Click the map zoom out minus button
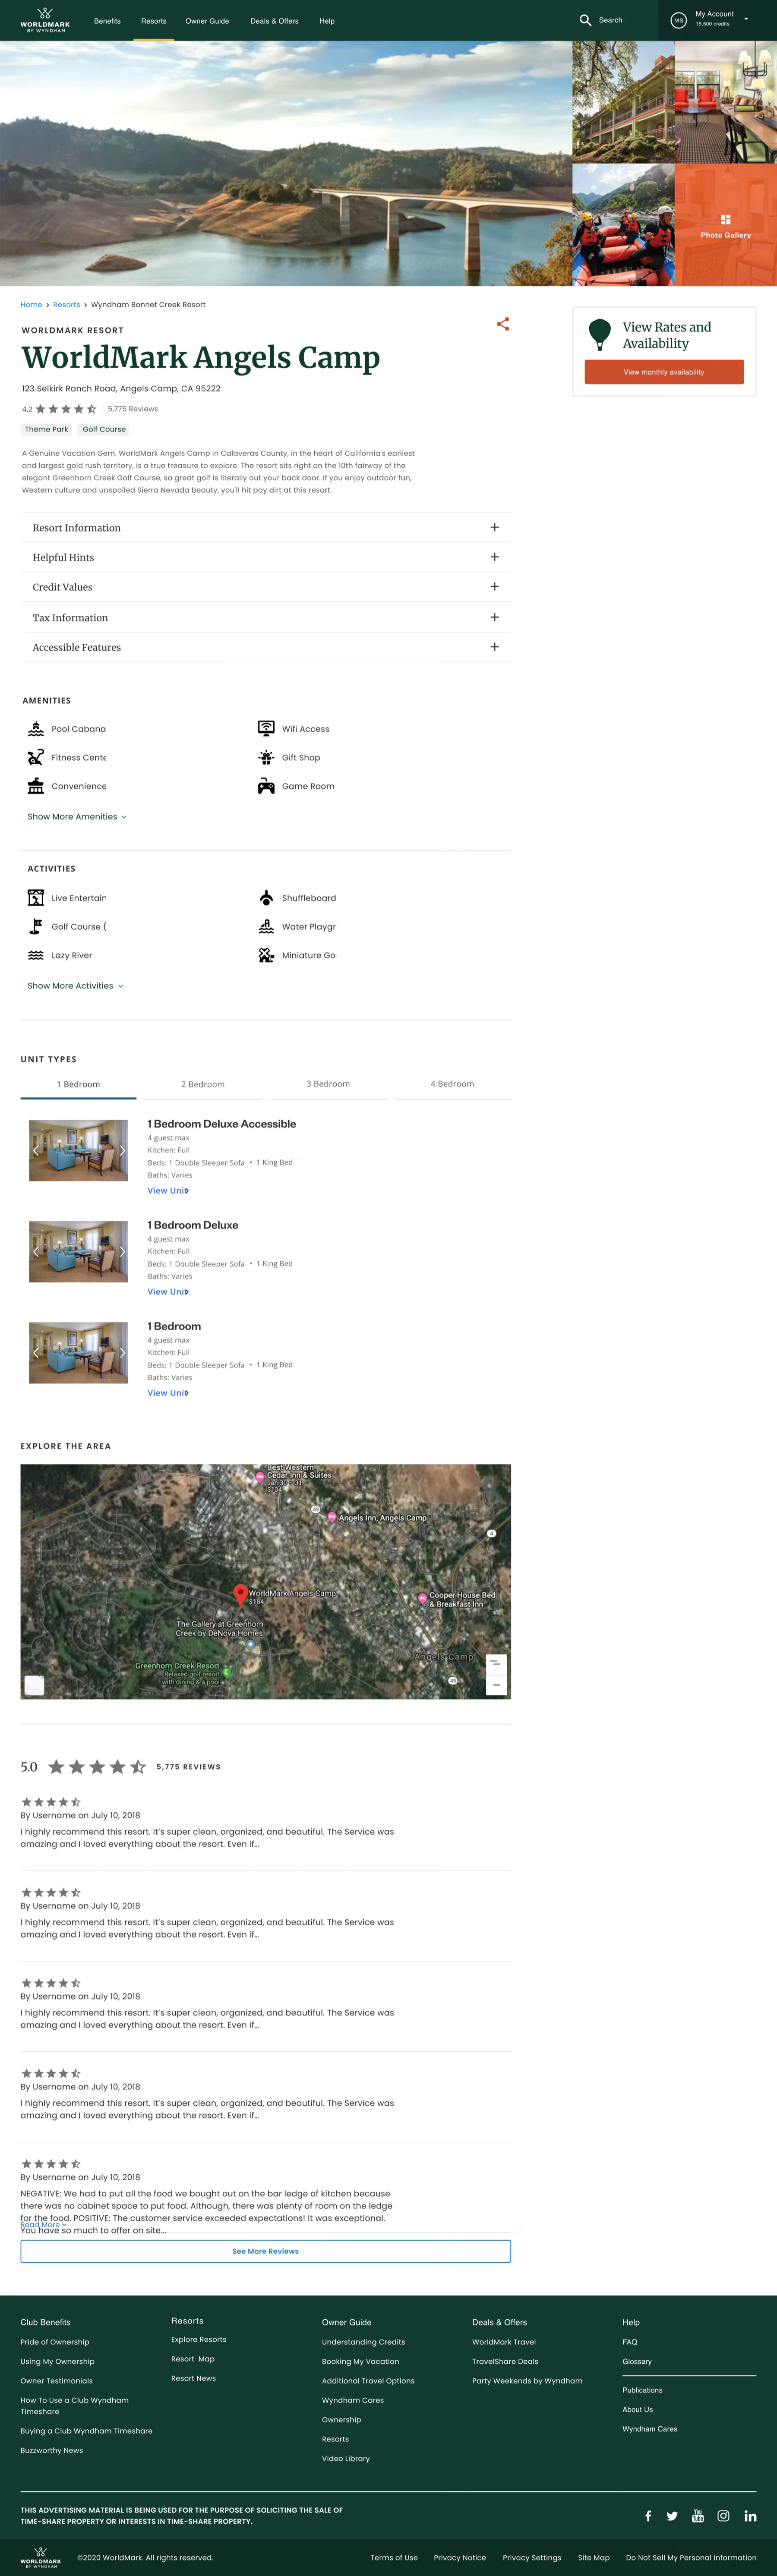This screenshot has height=2576, width=777. coord(496,1685)
